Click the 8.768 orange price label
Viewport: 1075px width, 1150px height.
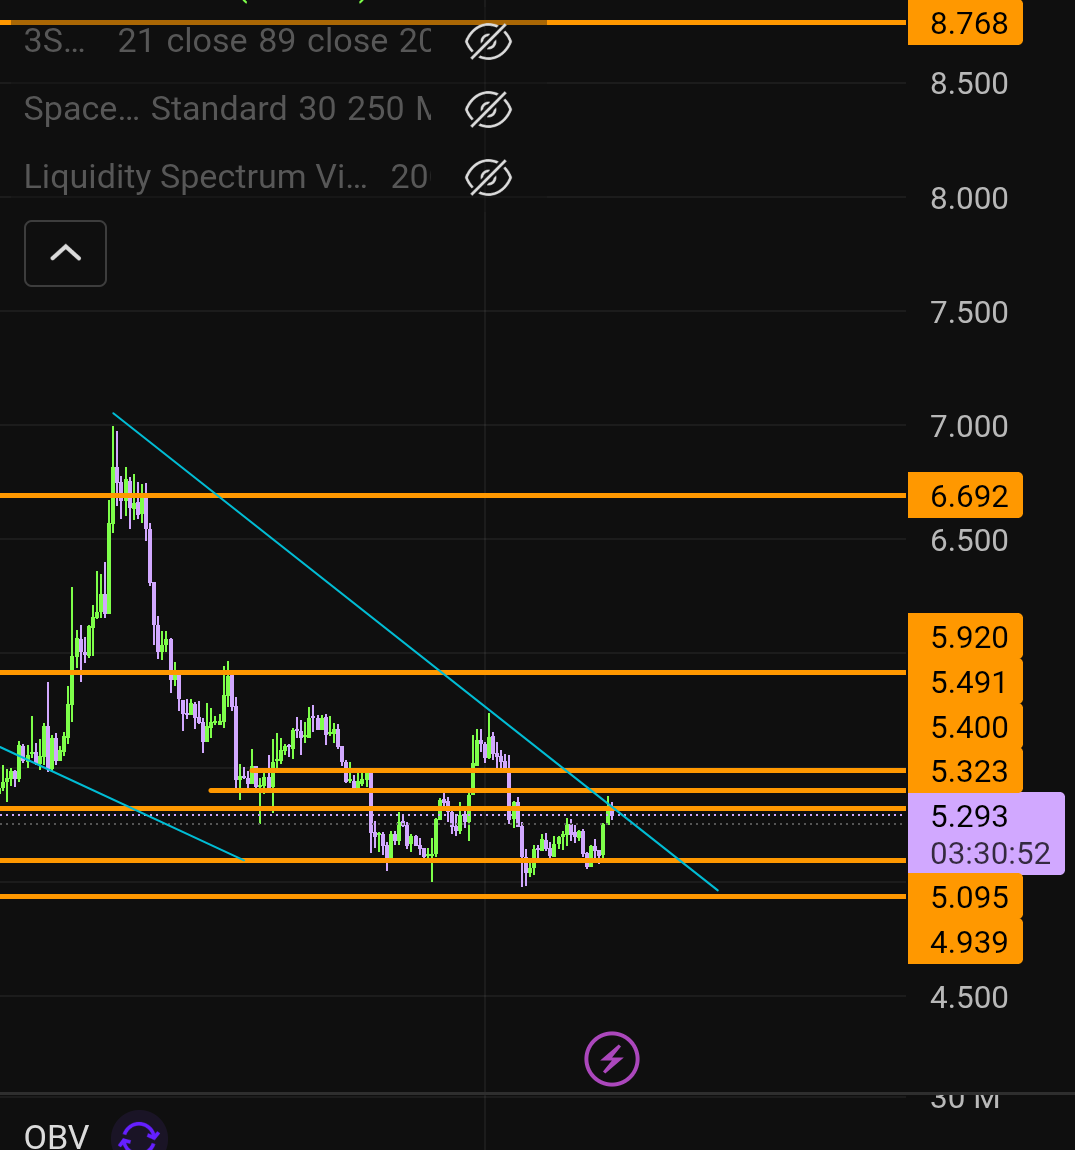965,23
